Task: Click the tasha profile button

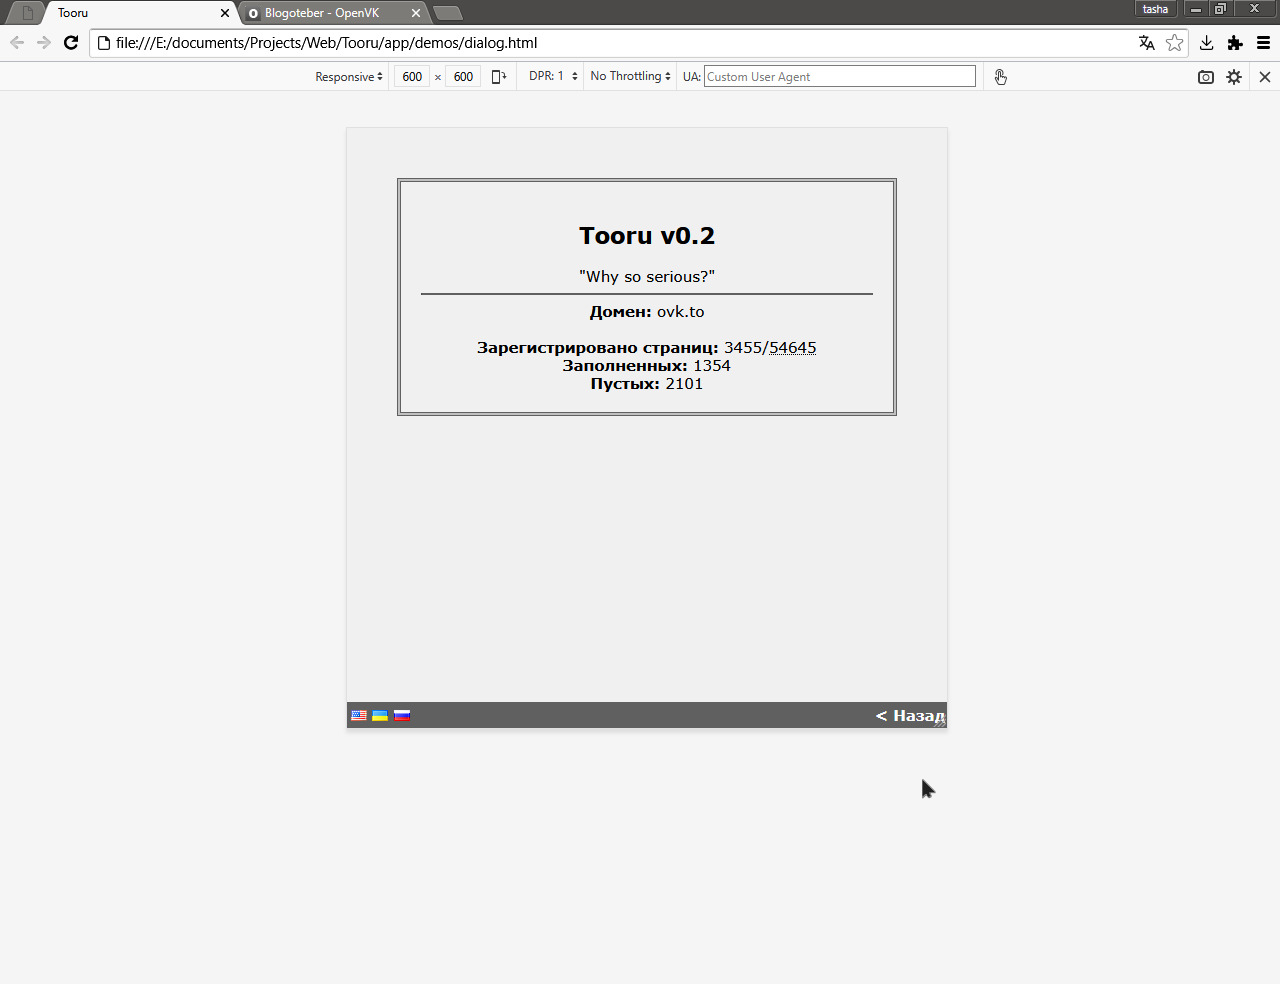Action: (1155, 9)
